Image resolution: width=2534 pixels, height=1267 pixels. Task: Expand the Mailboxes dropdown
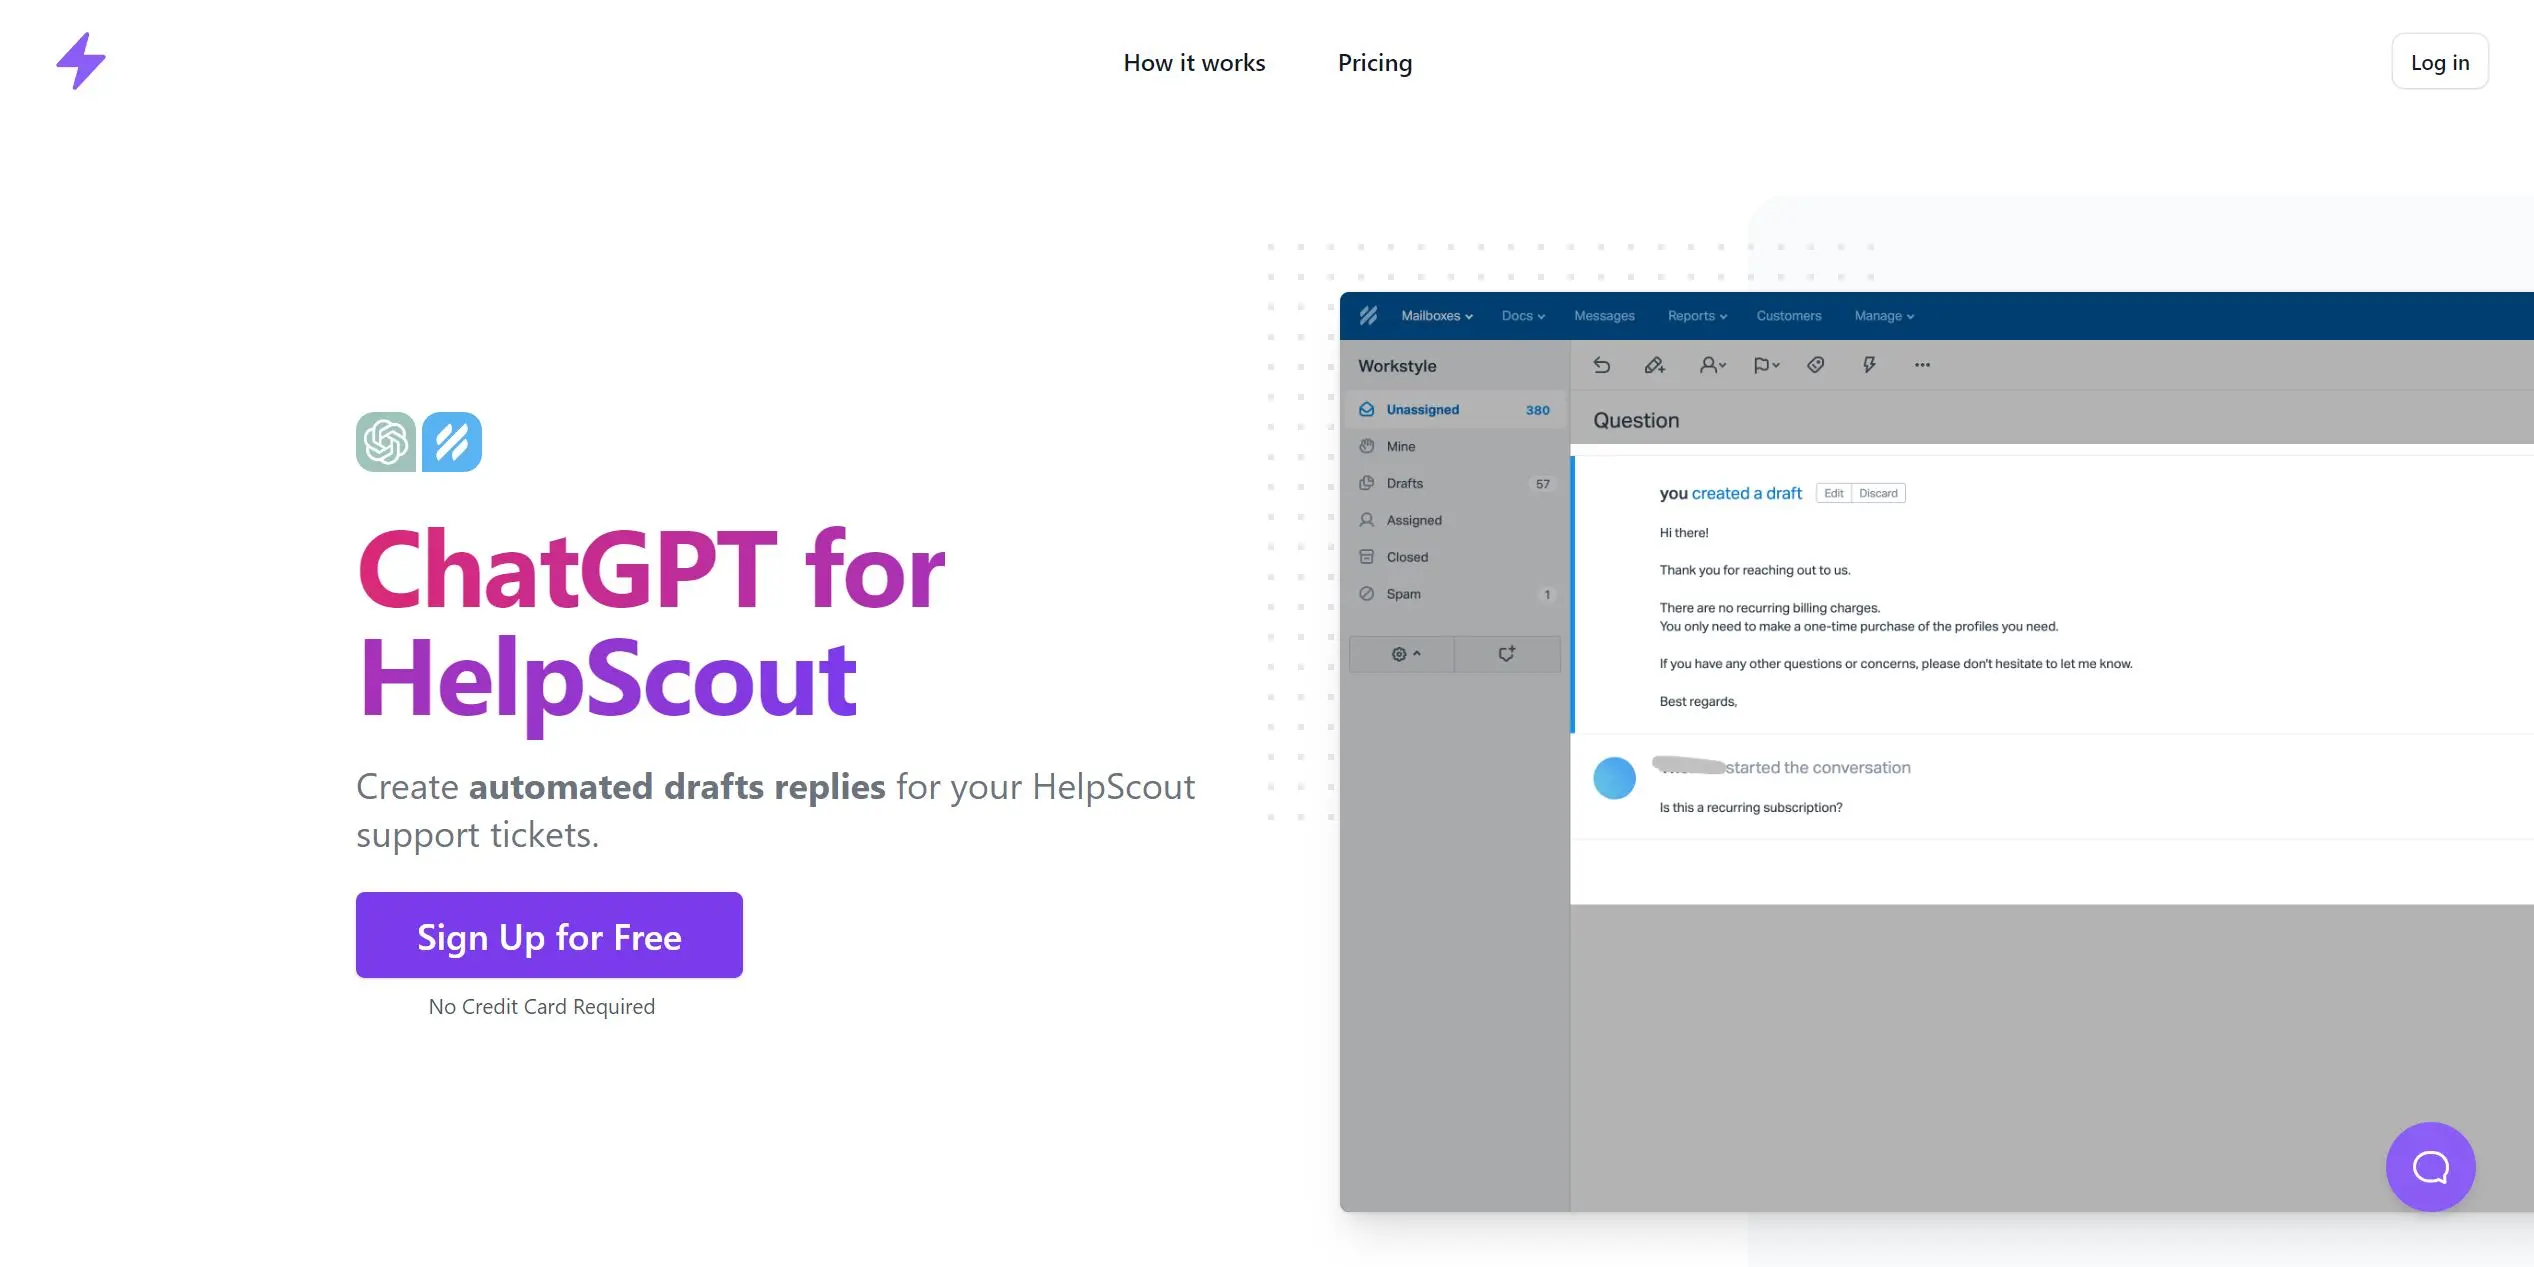(x=1437, y=316)
